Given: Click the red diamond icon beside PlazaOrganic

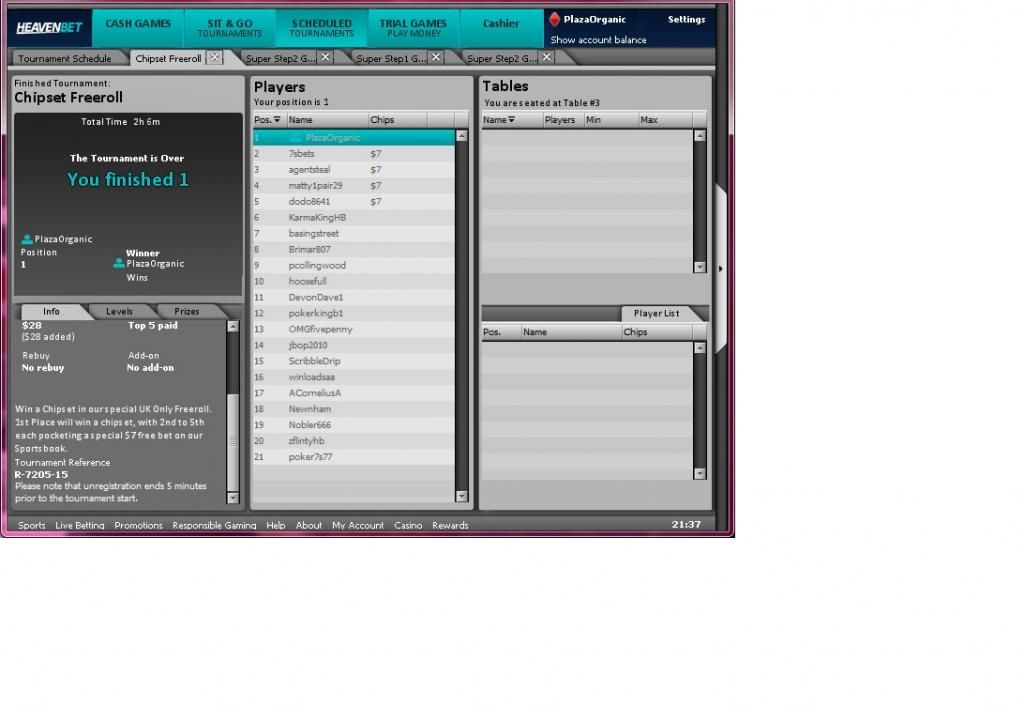Looking at the screenshot, I should point(555,19).
